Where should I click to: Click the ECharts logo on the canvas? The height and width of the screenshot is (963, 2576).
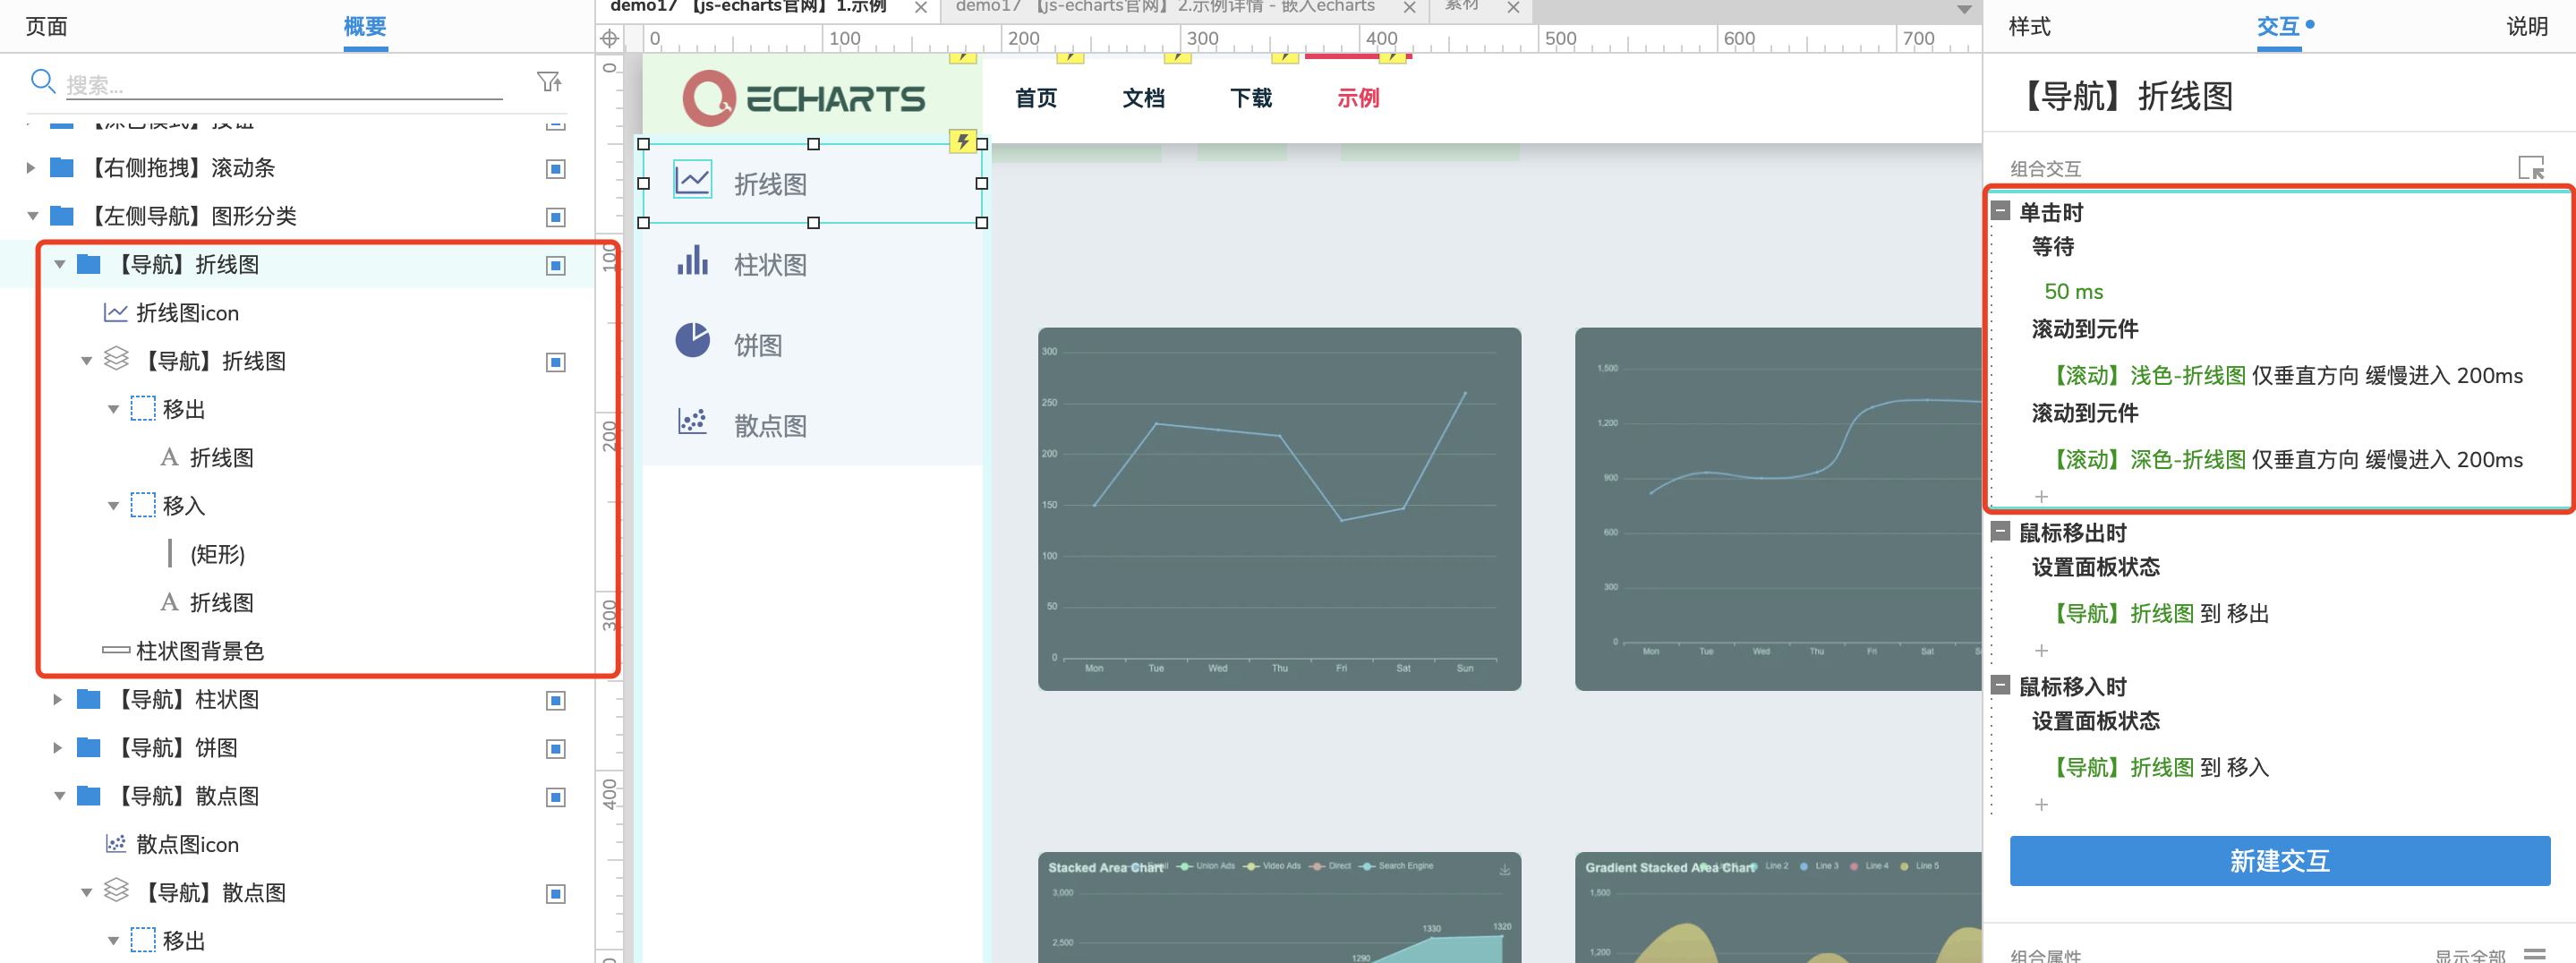(x=803, y=98)
